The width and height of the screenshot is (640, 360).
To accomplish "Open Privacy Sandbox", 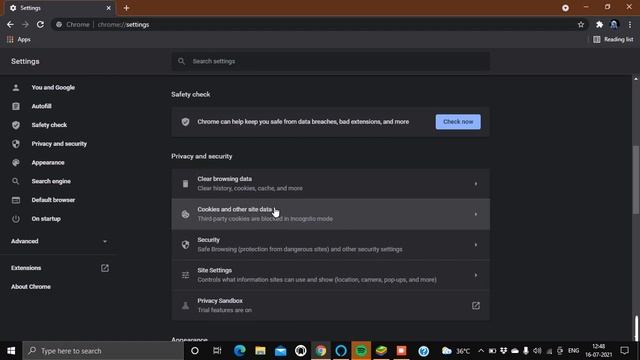I will tap(331, 305).
